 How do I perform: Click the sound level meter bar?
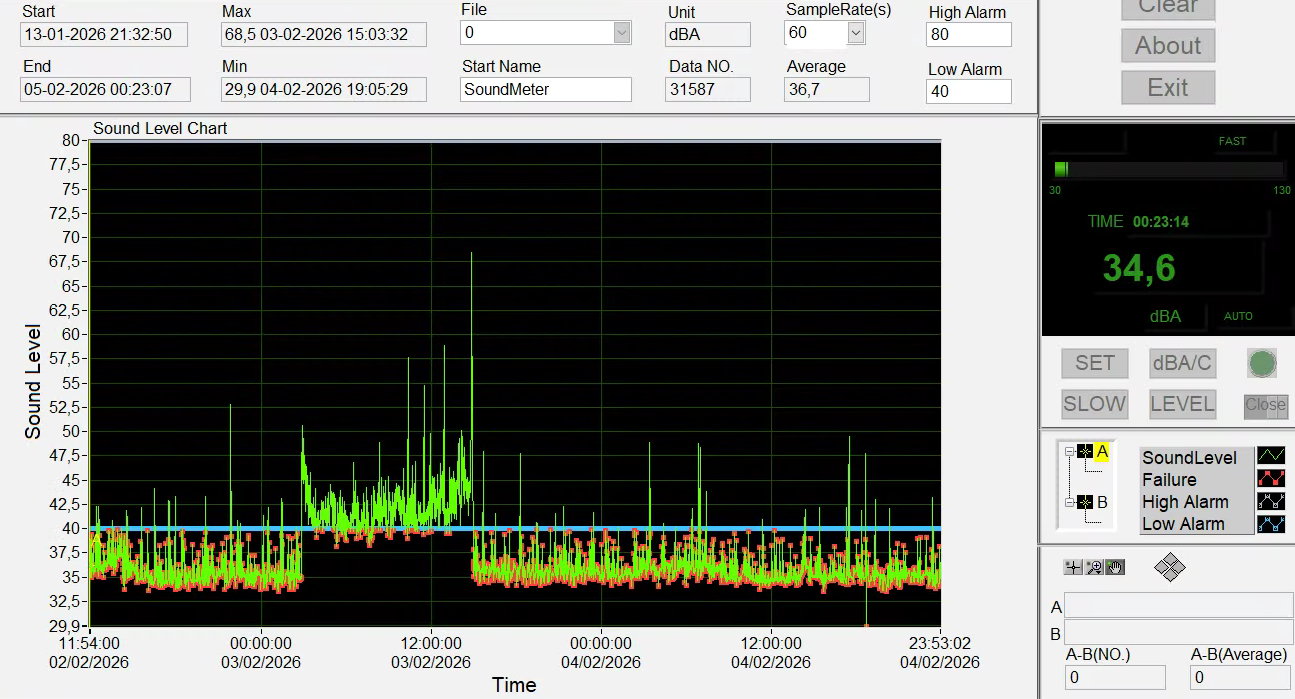coord(1168,169)
